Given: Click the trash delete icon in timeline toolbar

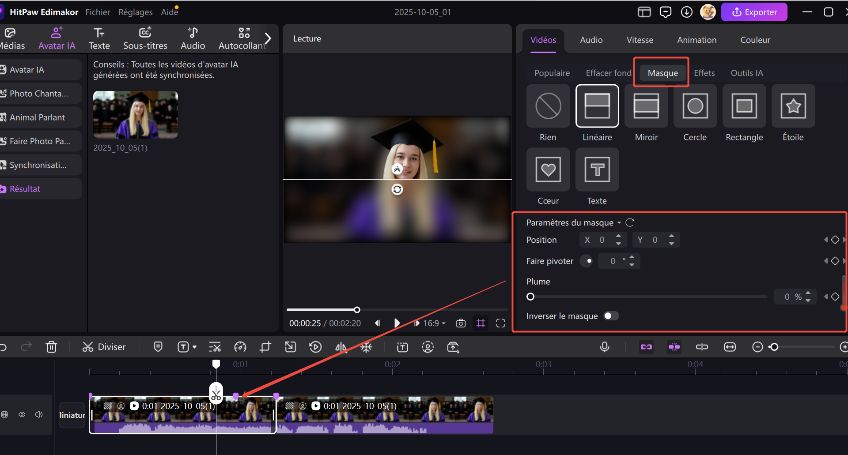Looking at the screenshot, I should [x=52, y=347].
